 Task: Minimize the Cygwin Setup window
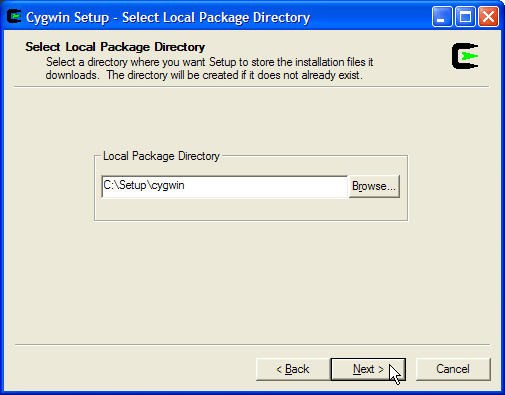[x=441, y=17]
